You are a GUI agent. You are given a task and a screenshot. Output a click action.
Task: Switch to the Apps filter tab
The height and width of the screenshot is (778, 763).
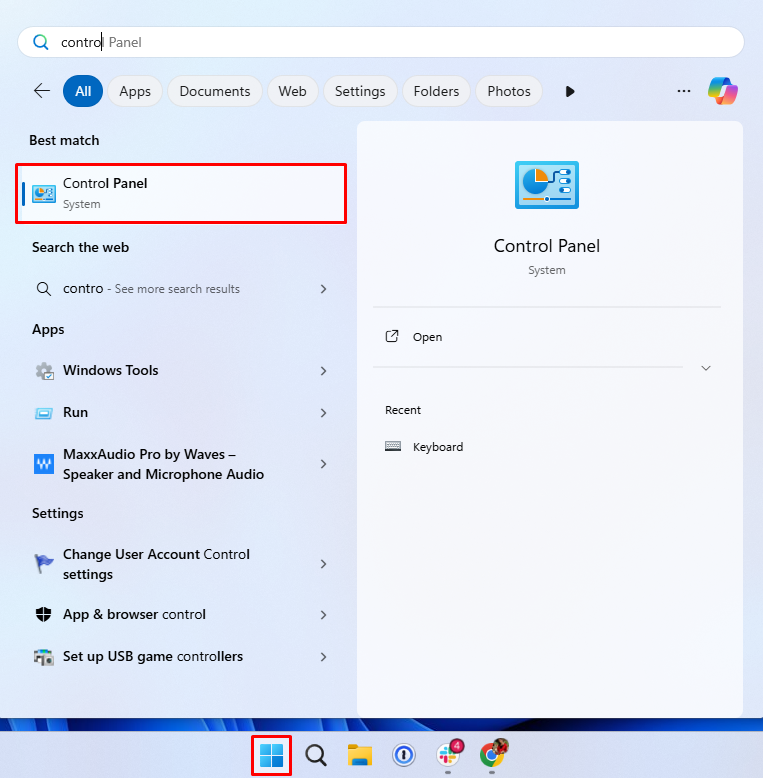pos(135,91)
